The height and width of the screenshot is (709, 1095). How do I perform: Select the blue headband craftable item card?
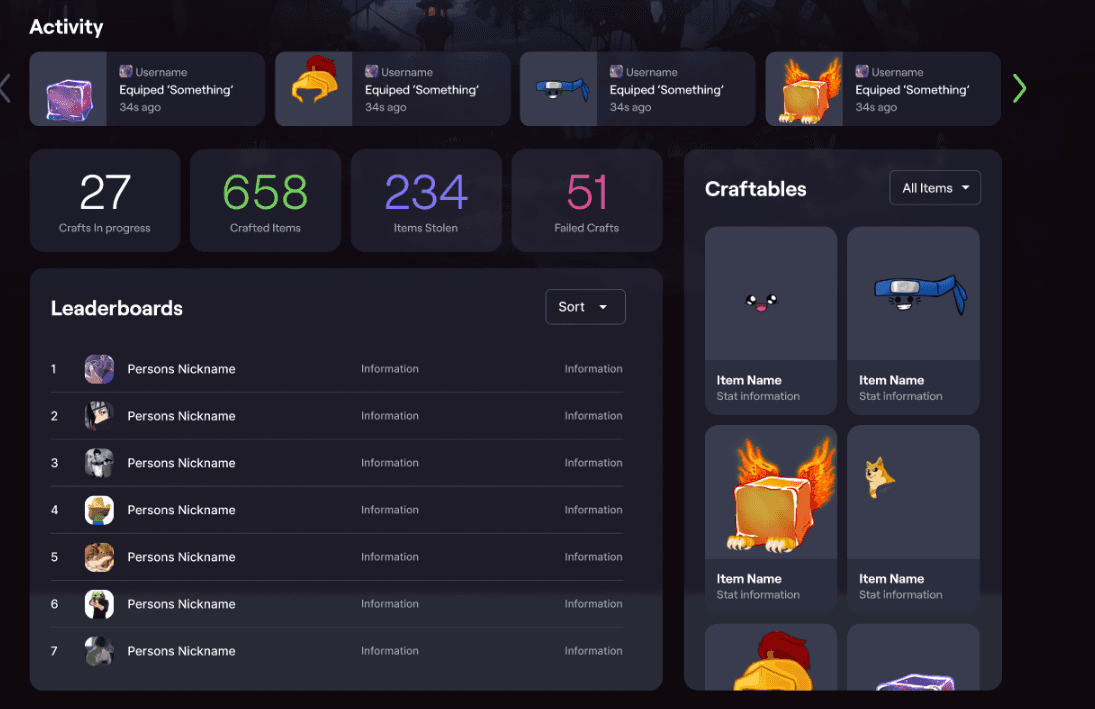913,320
